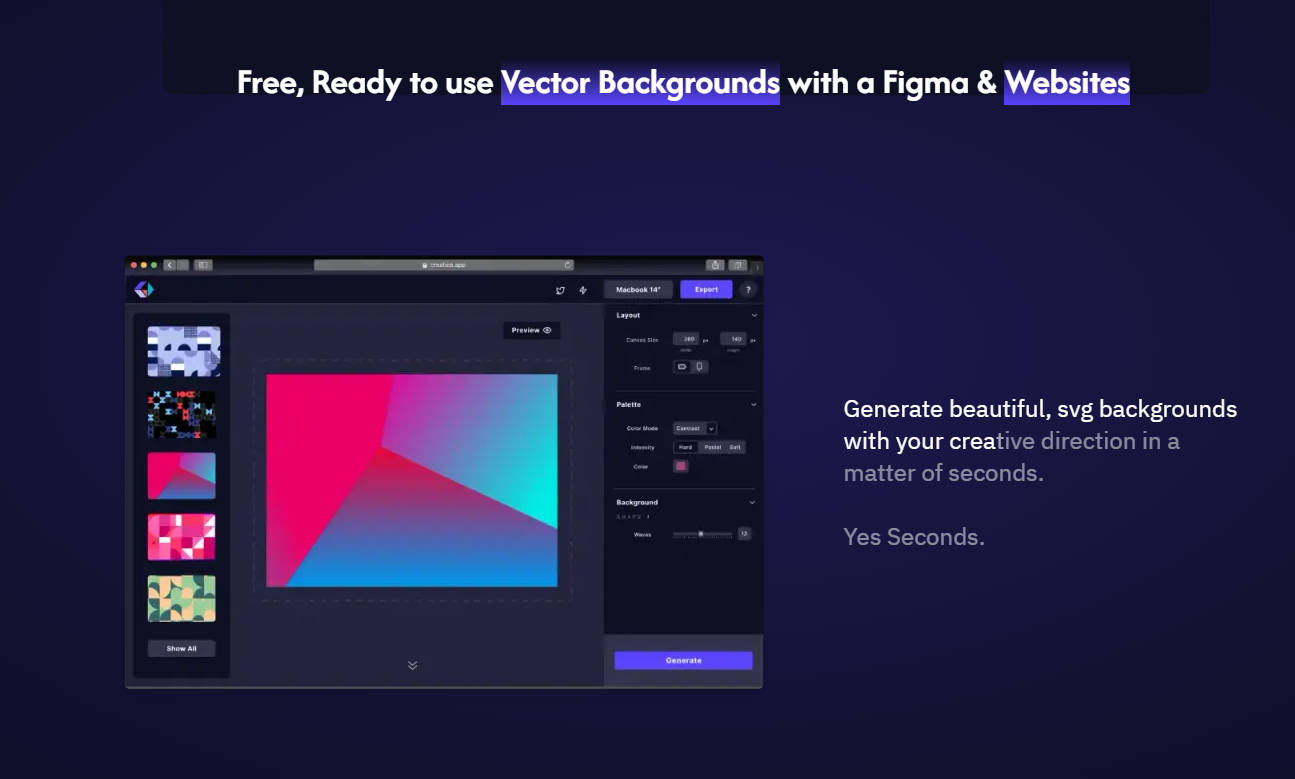Click the lightning bolt icon
The height and width of the screenshot is (779, 1295).
point(583,290)
